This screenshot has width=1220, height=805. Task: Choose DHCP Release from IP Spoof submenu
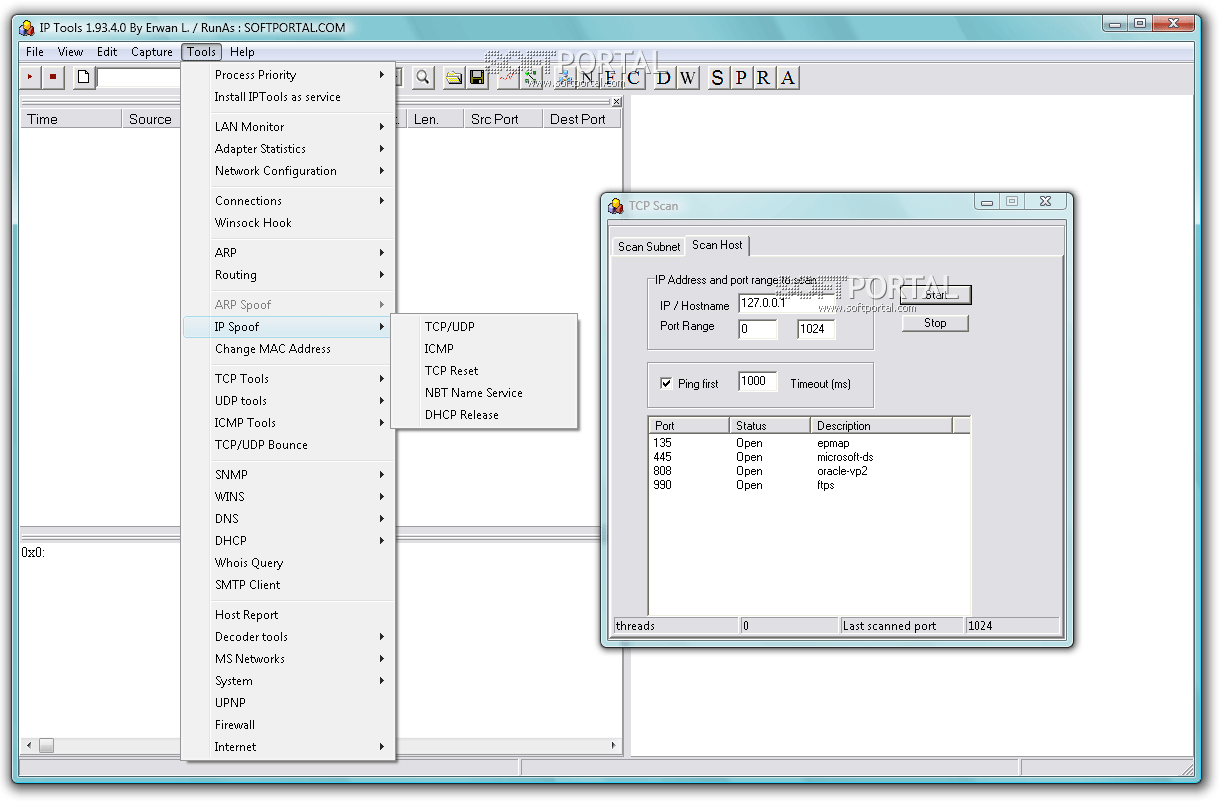(484, 415)
